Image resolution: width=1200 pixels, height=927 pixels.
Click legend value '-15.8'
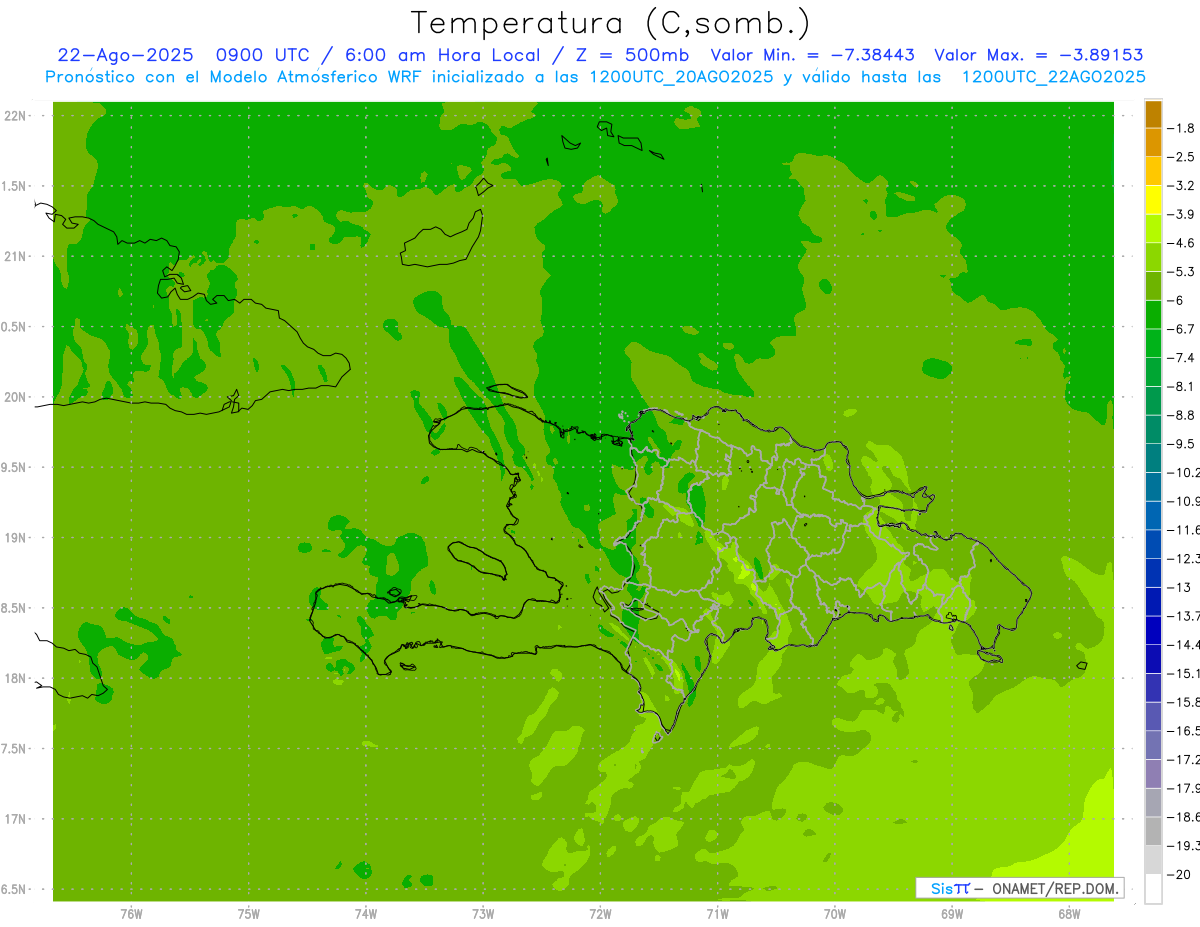[x=1184, y=702]
